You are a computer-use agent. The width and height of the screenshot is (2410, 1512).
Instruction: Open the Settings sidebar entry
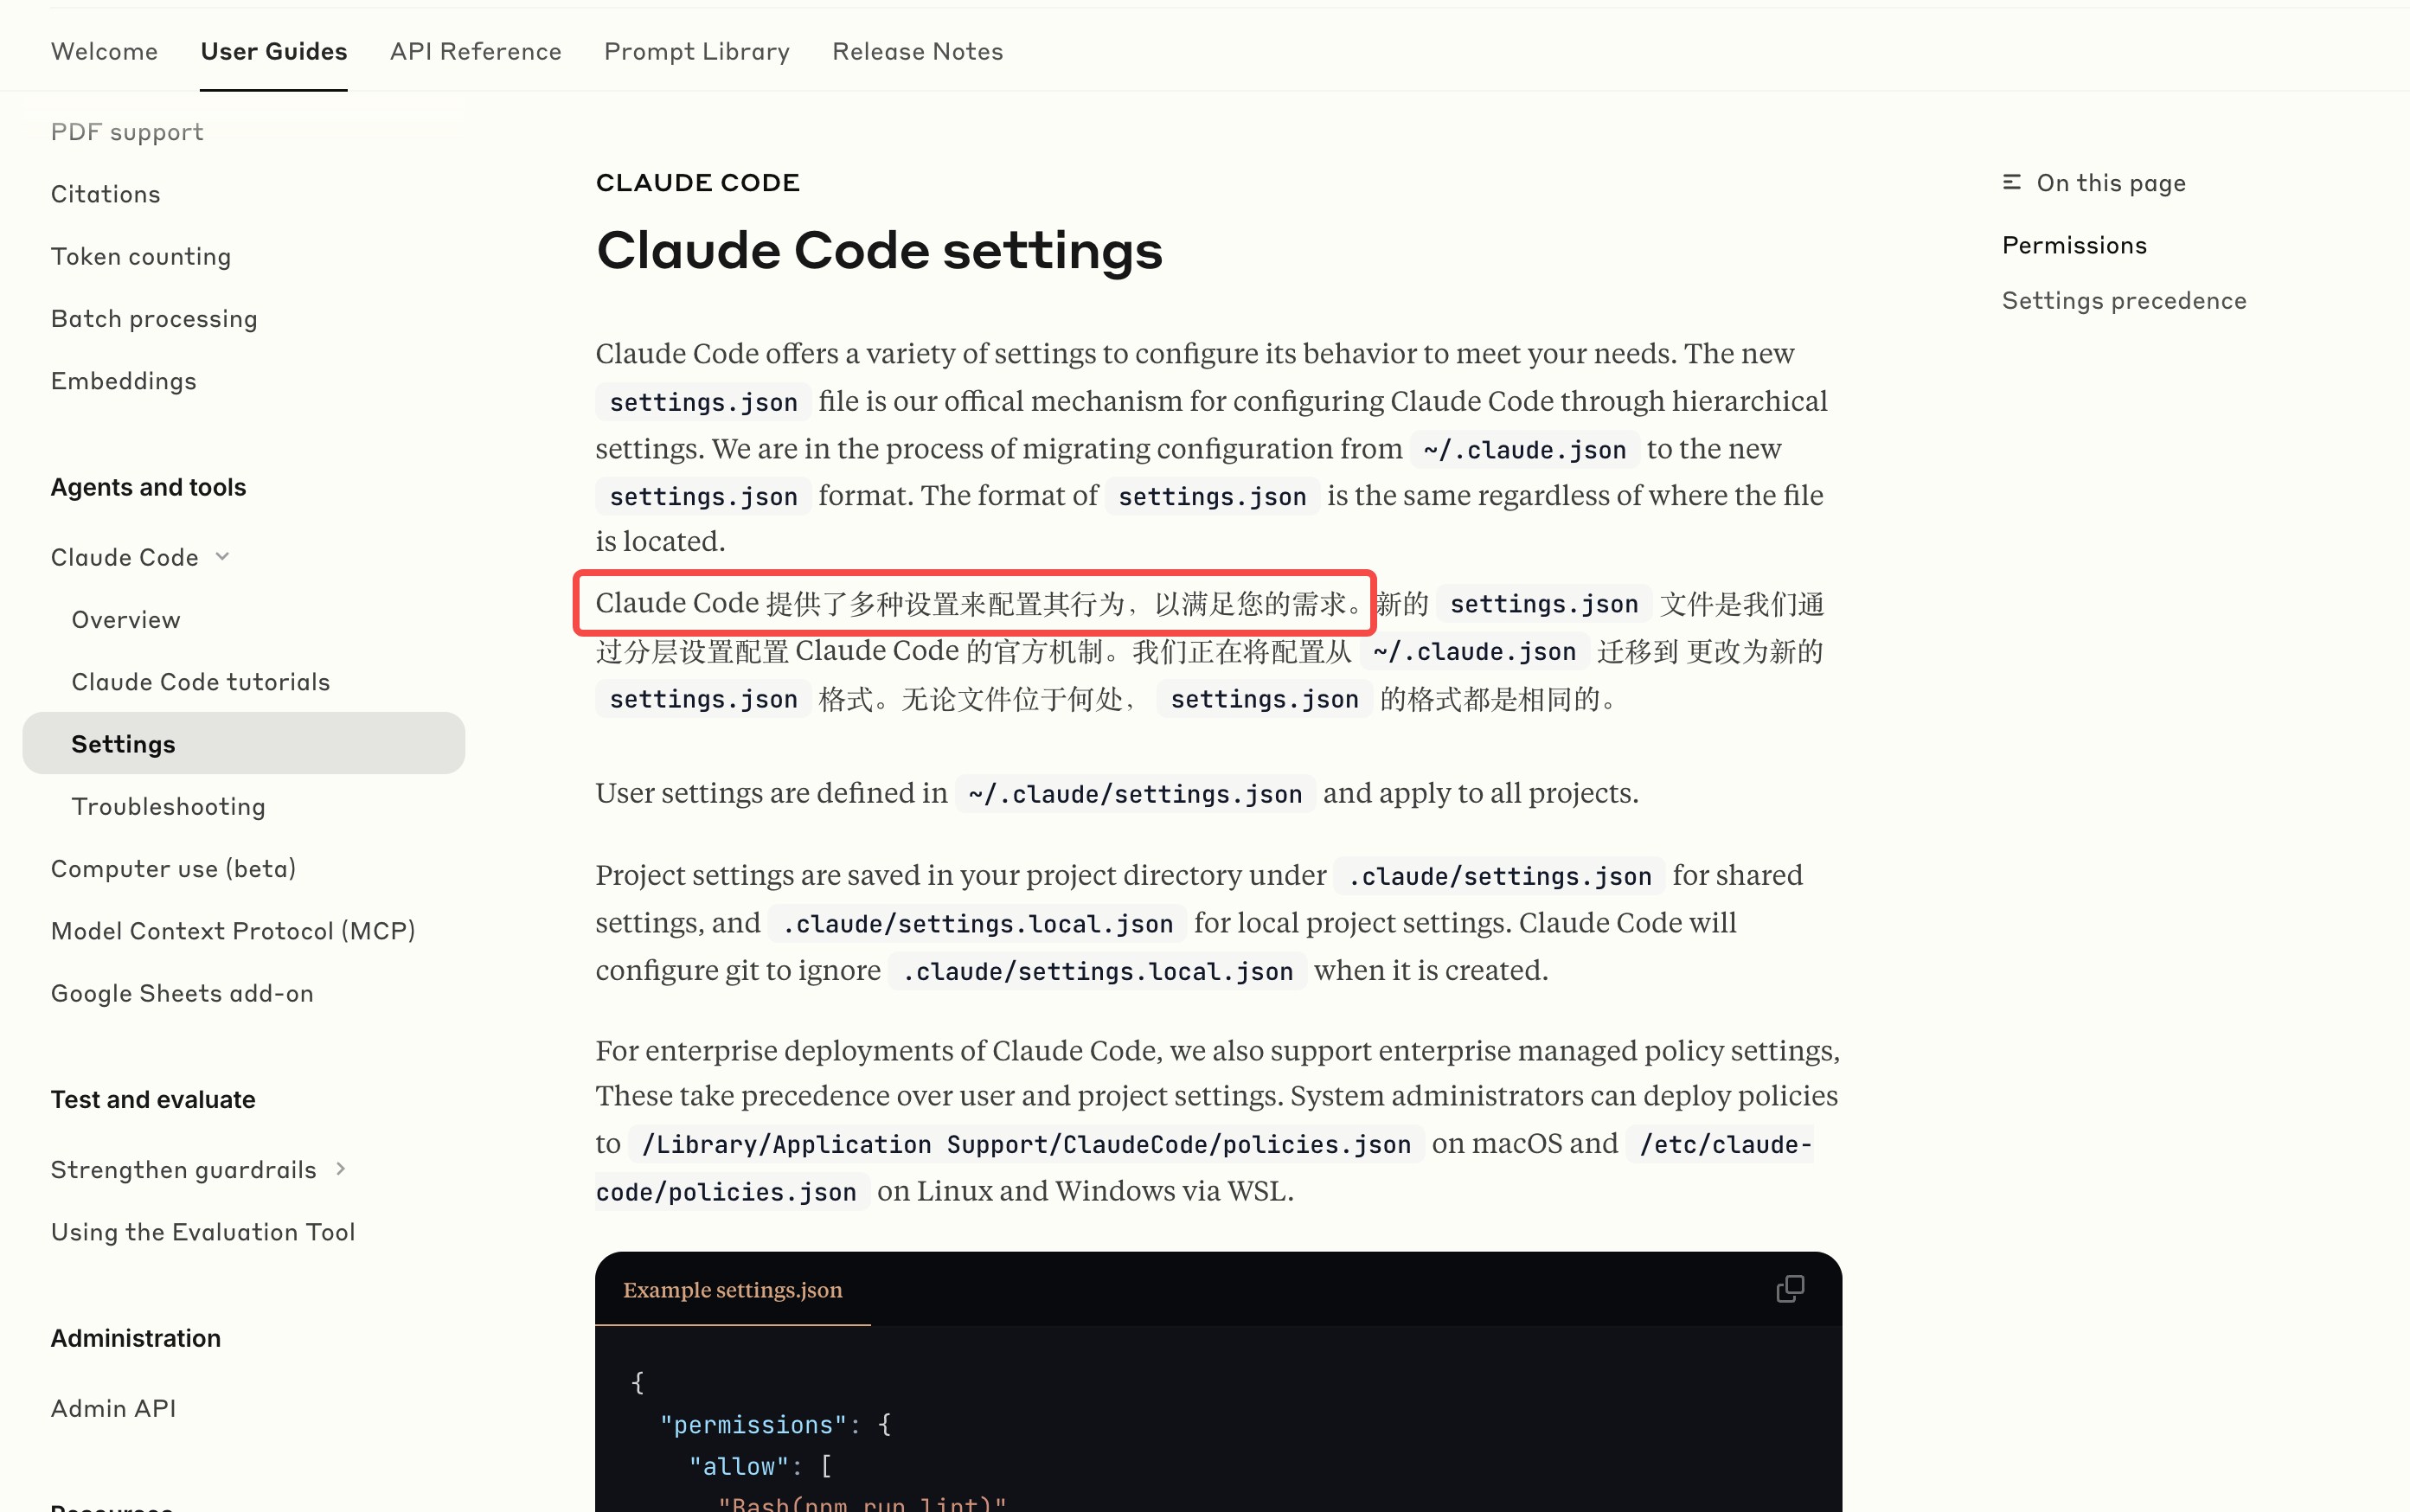point(123,743)
